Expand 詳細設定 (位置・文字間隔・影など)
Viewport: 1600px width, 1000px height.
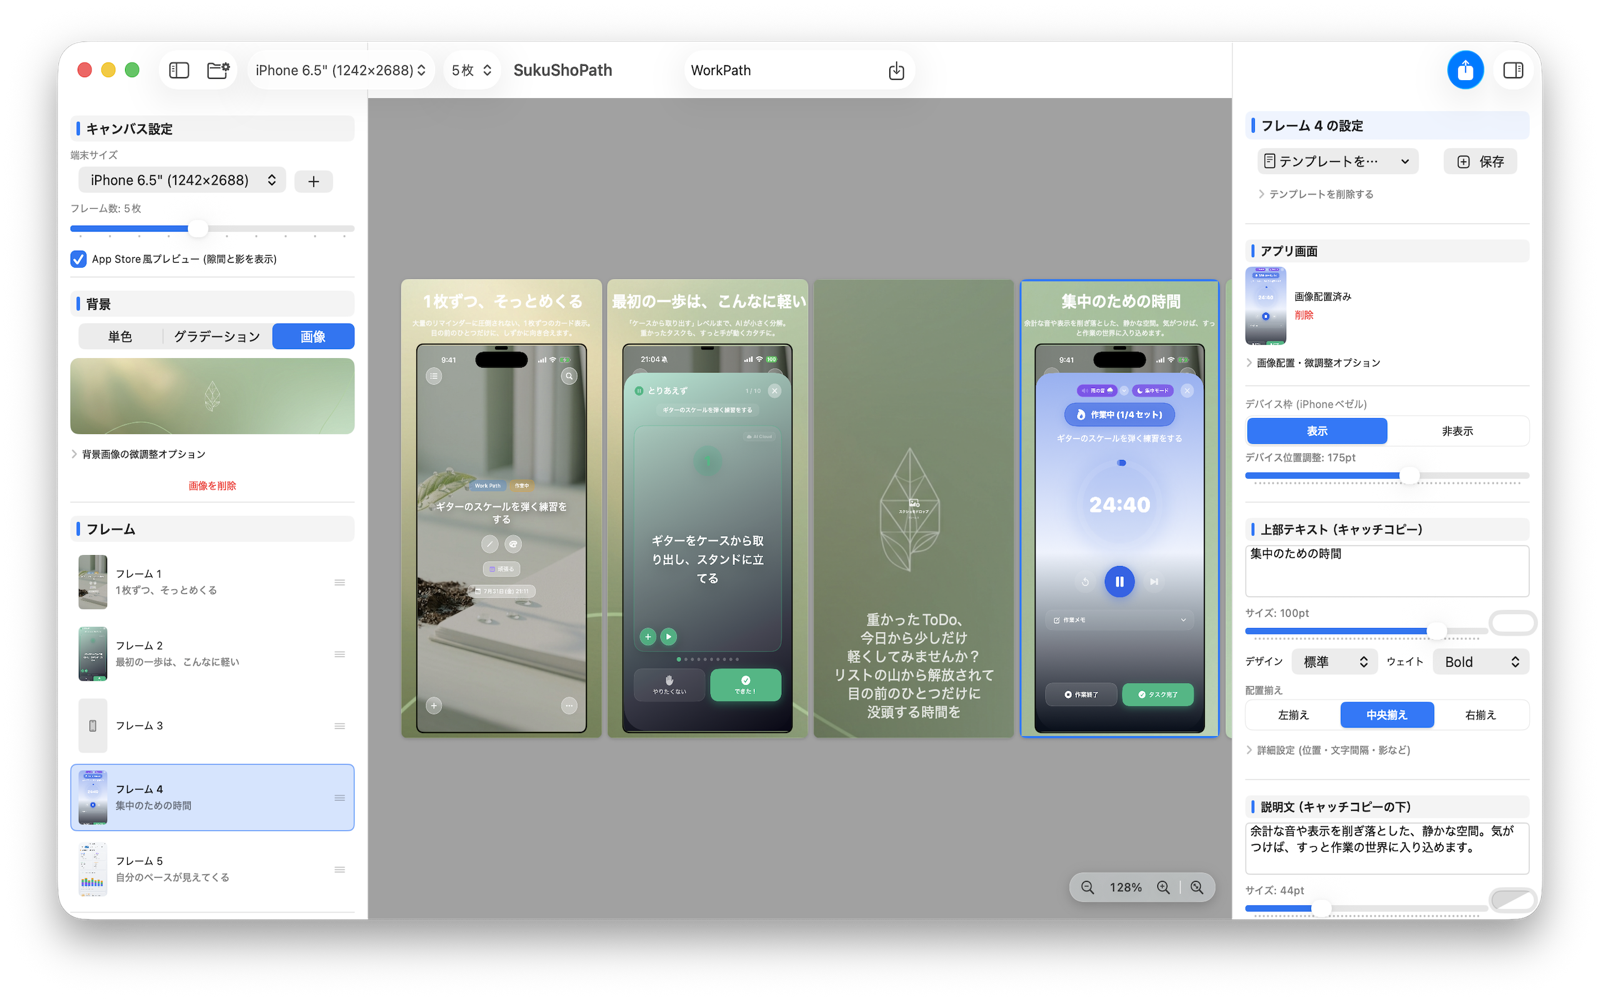[1328, 750]
